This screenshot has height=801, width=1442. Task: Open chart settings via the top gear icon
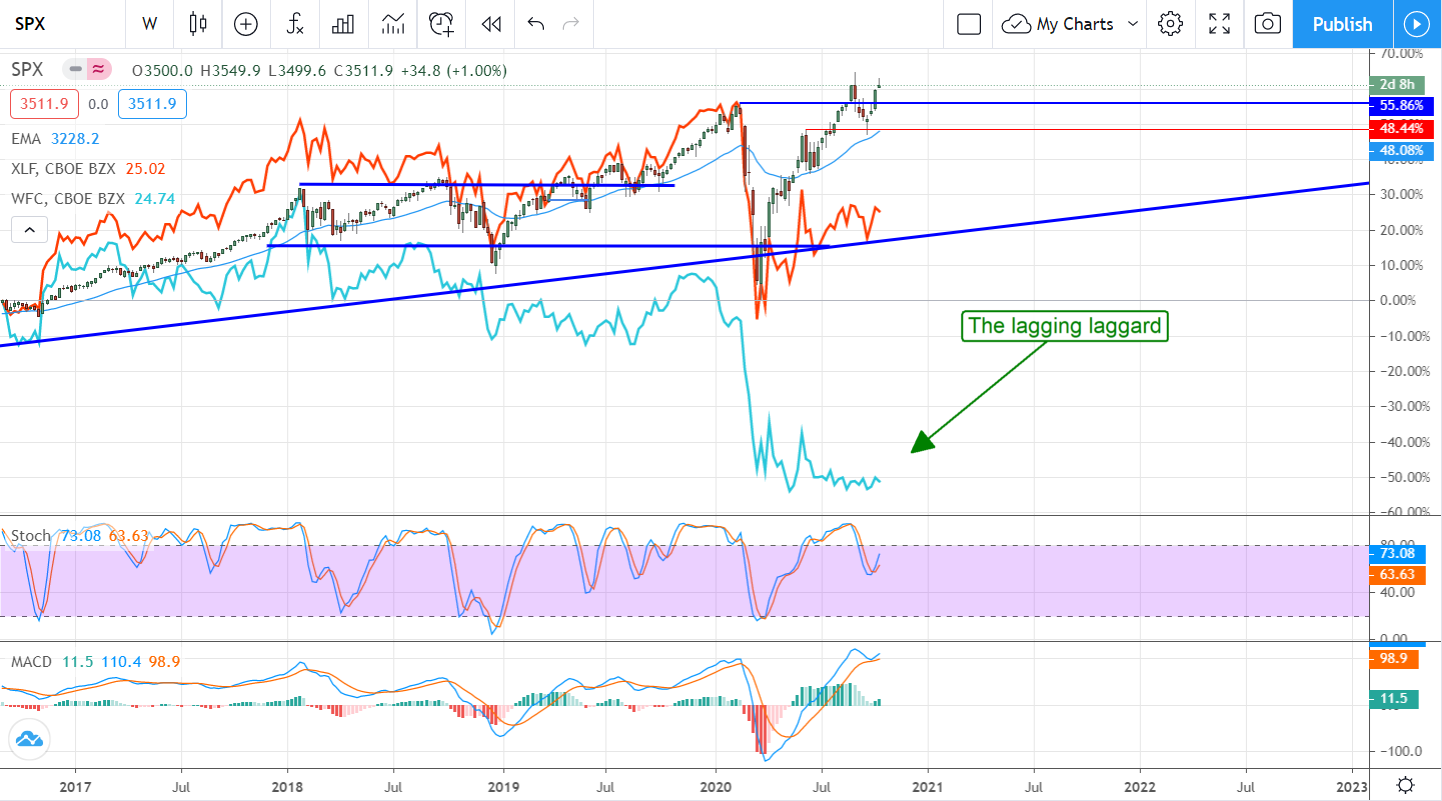pos(1170,24)
